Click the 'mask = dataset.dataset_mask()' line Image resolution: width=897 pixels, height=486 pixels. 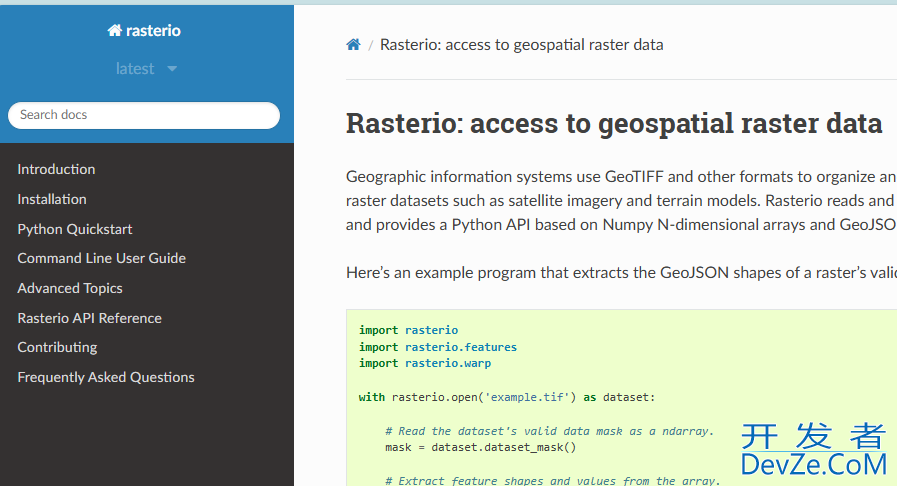481,448
